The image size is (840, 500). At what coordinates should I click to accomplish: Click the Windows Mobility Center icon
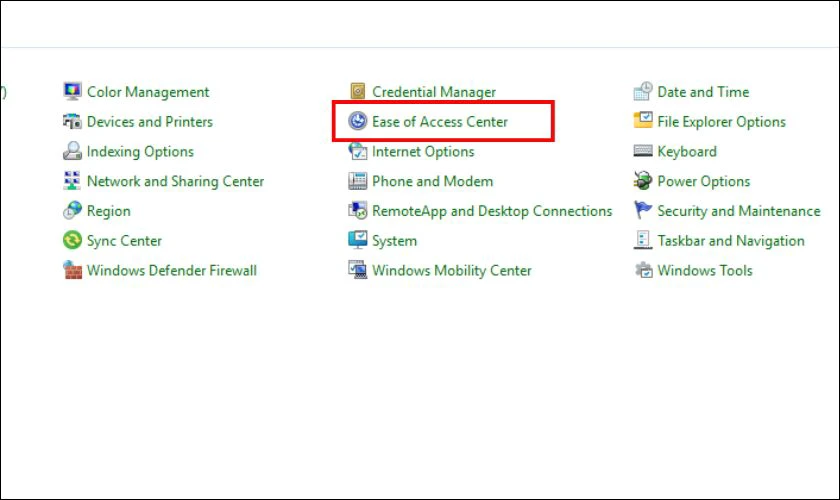tap(358, 270)
